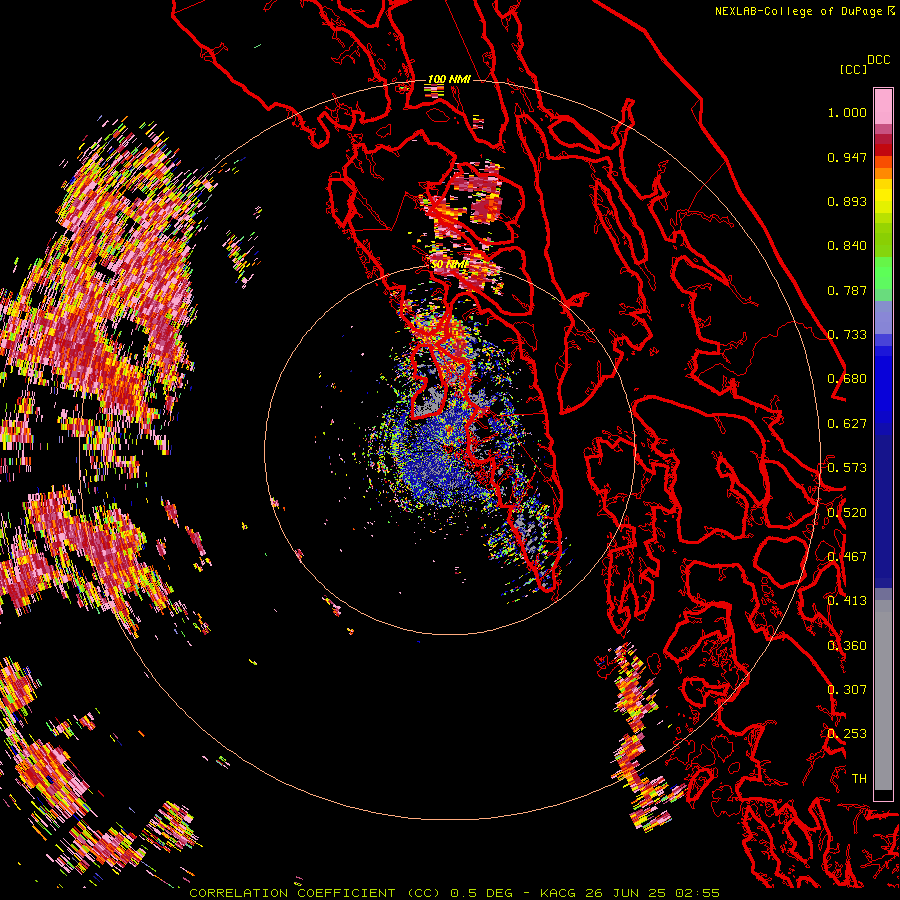Click the 0.893 color scale value
Viewport: 900px width, 900px height.
point(847,201)
